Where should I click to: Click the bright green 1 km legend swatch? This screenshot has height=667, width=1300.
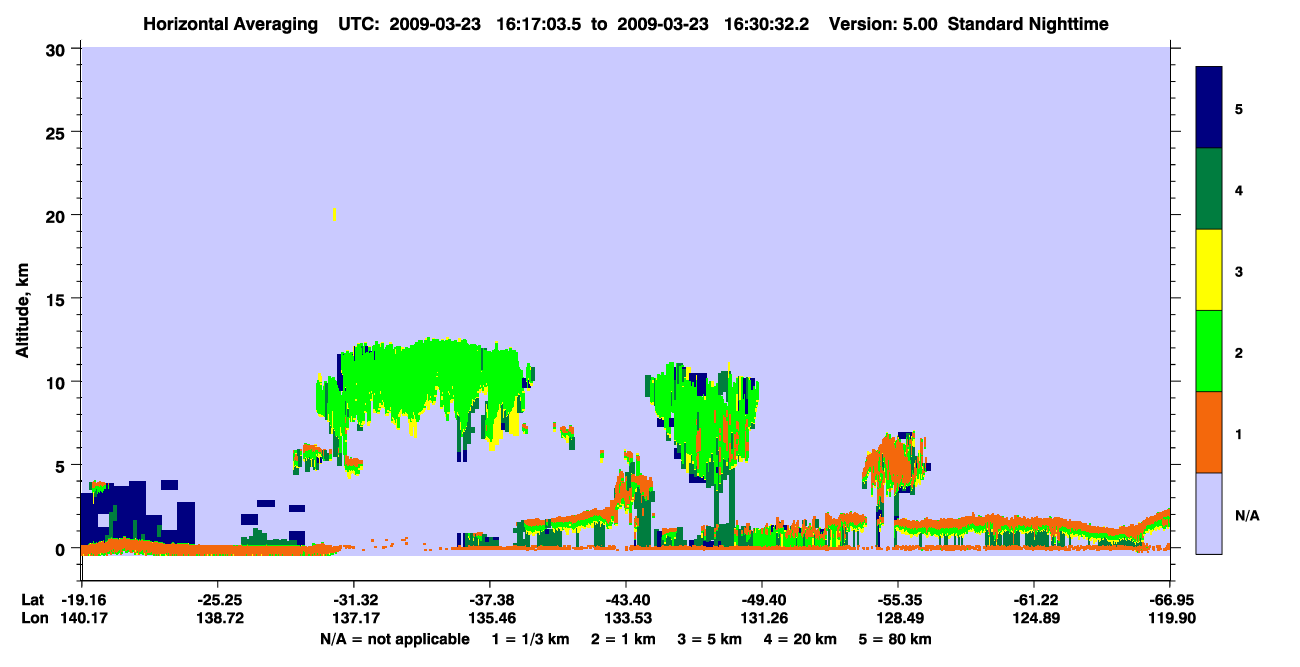click(x=1209, y=351)
